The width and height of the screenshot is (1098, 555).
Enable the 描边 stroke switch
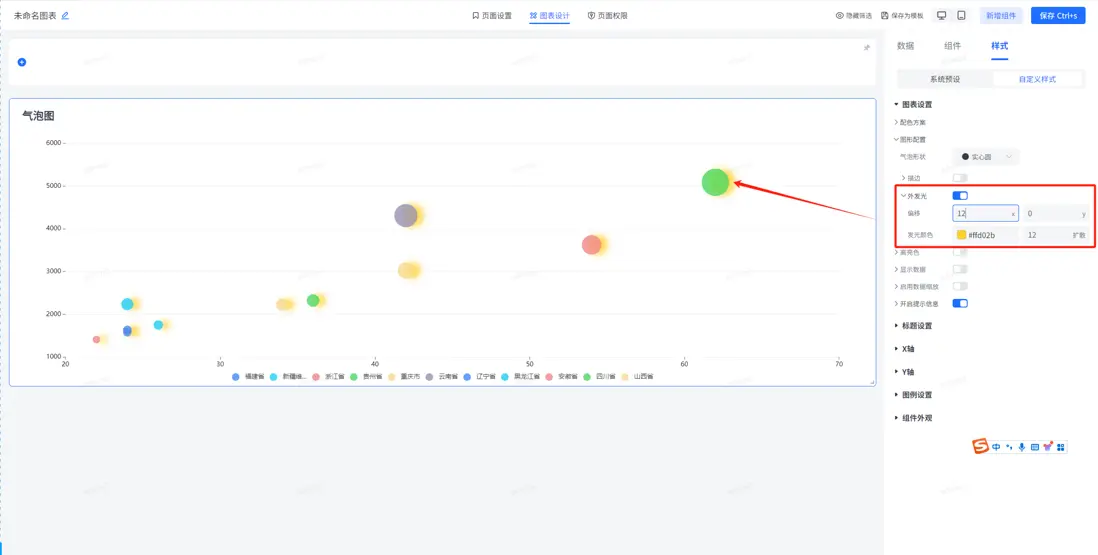tap(960, 178)
